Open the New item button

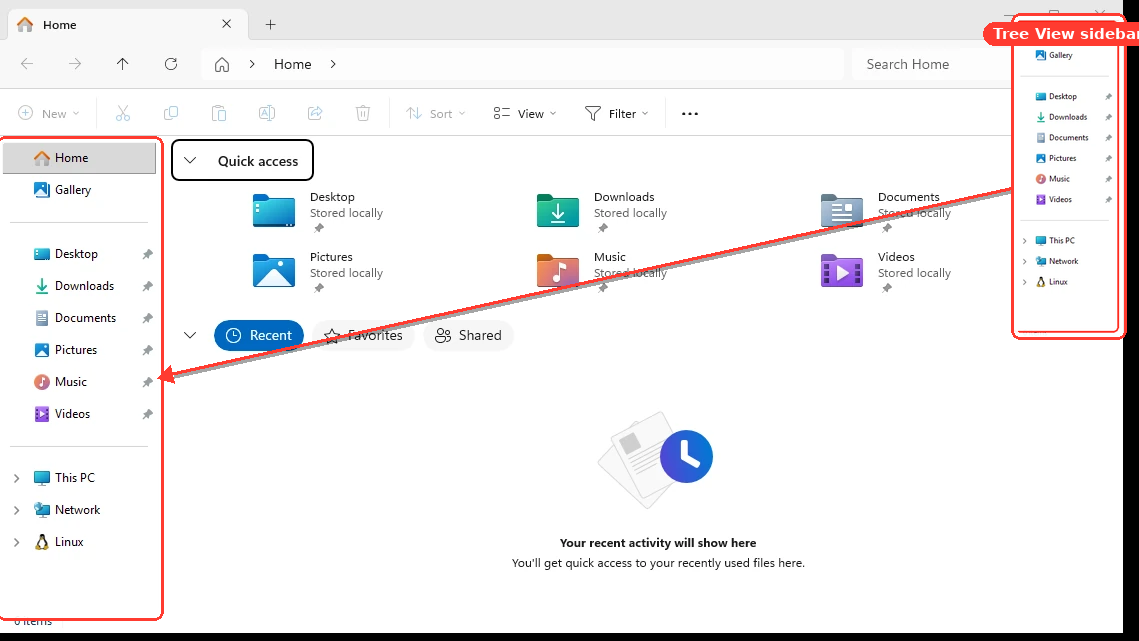click(x=49, y=113)
